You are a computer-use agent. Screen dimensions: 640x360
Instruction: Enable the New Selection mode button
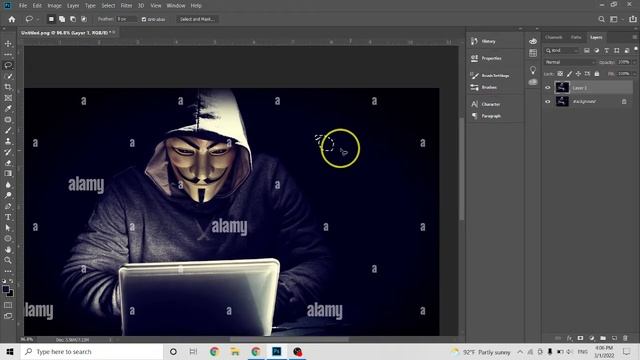tap(51, 19)
